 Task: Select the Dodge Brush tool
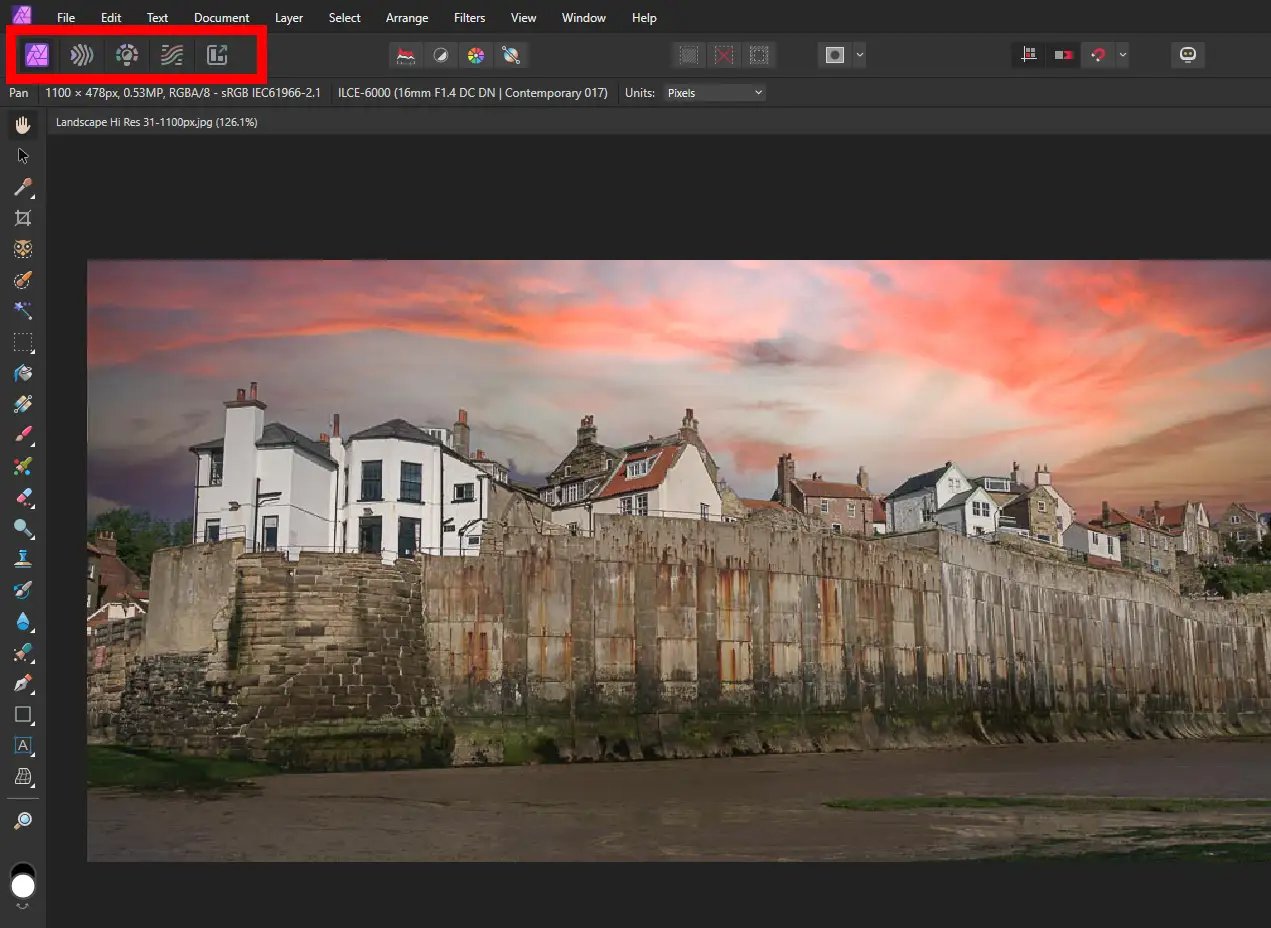pos(23,528)
